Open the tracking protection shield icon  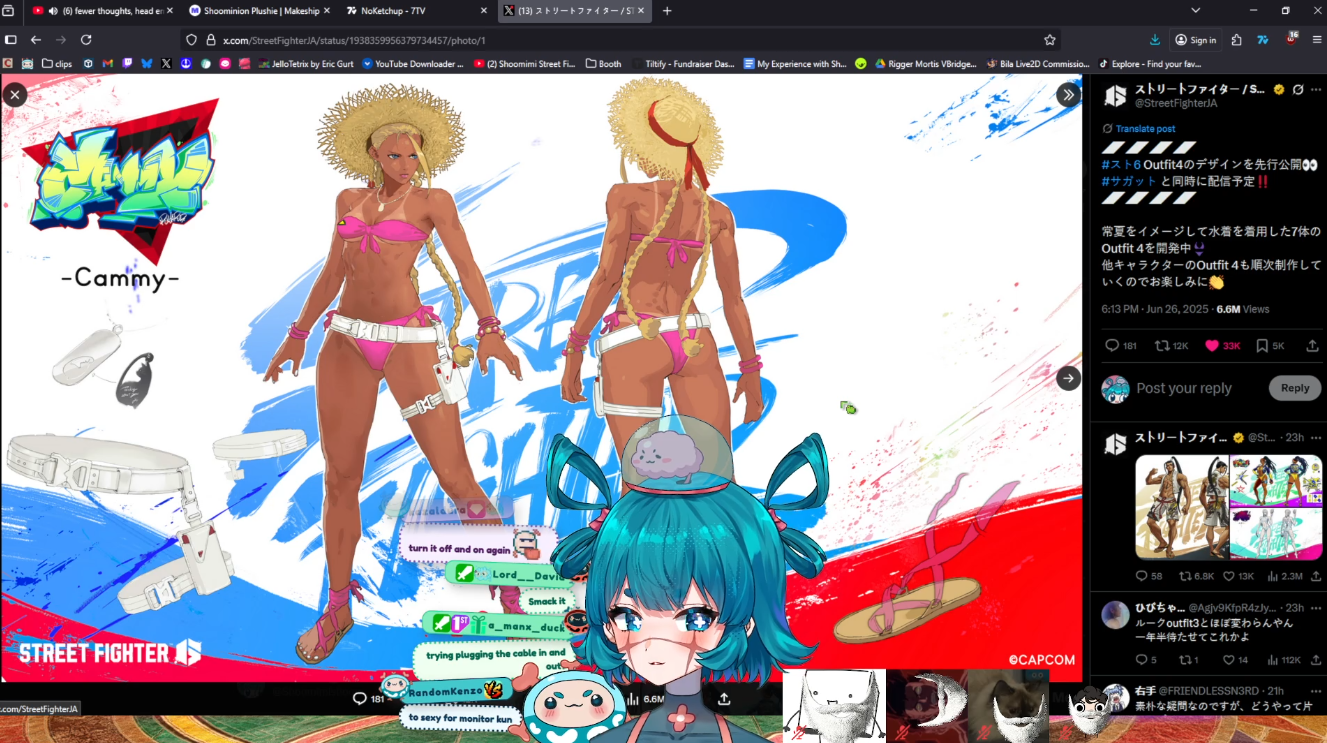[x=192, y=40]
